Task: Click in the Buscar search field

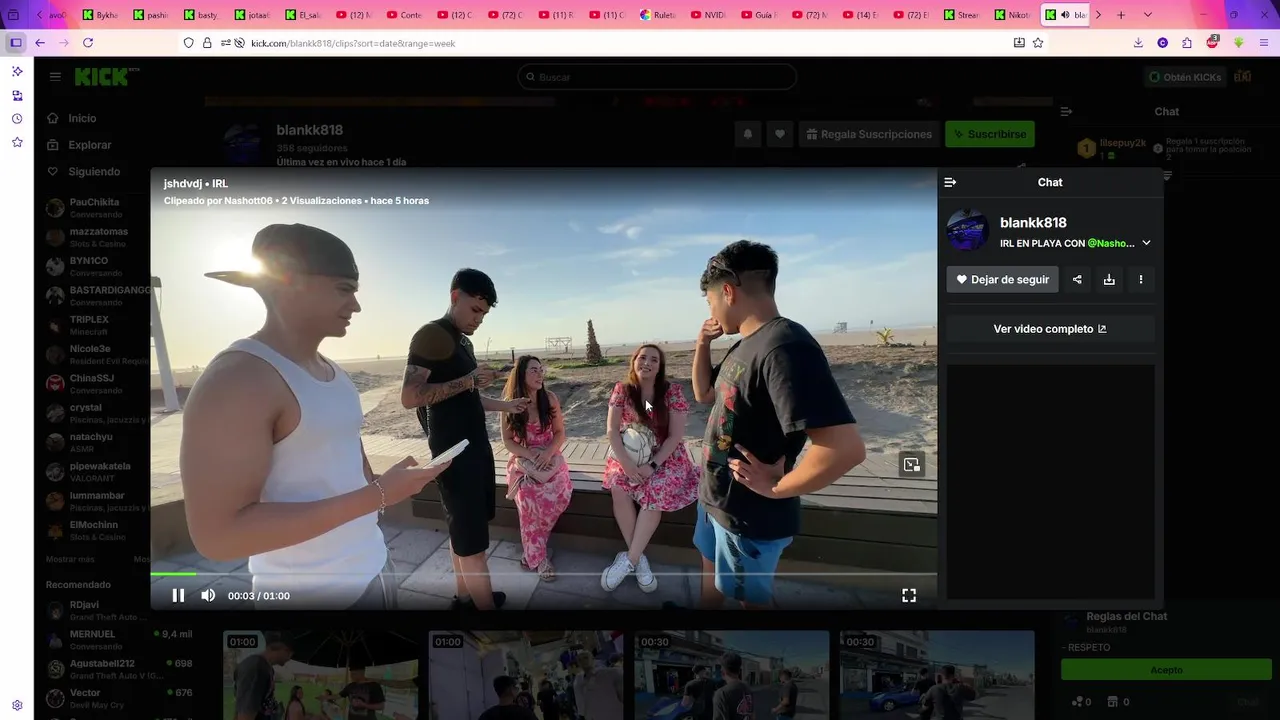Action: coord(658,77)
